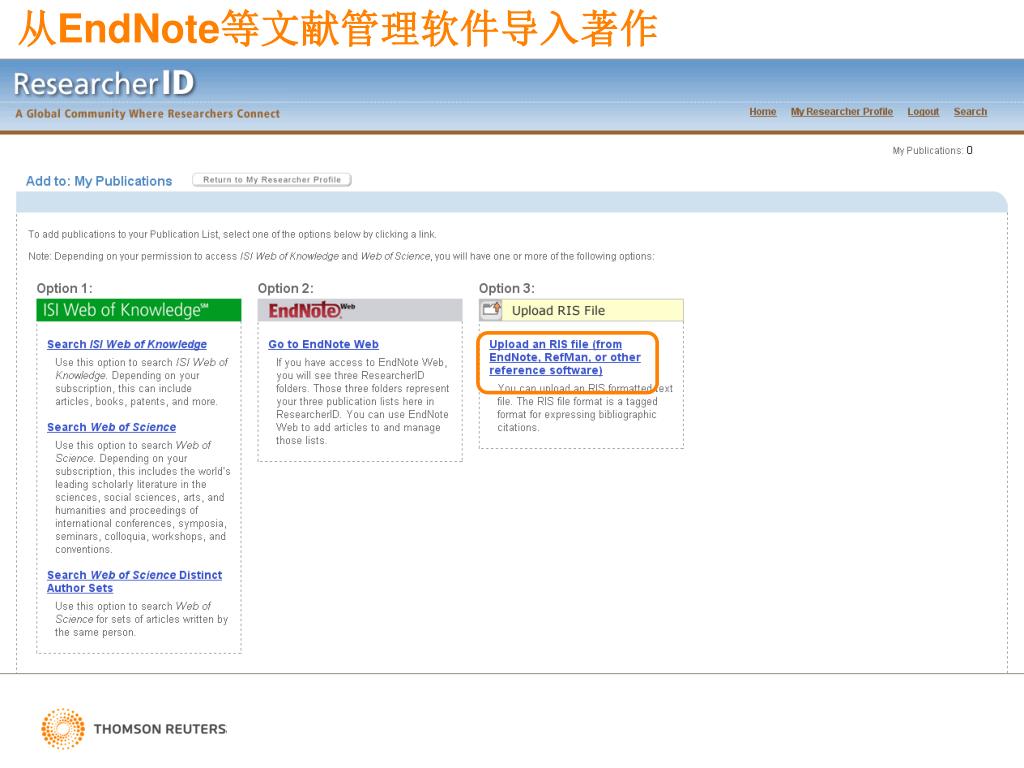Open the Search navigation link
This screenshot has width=1024, height=768.
970,112
